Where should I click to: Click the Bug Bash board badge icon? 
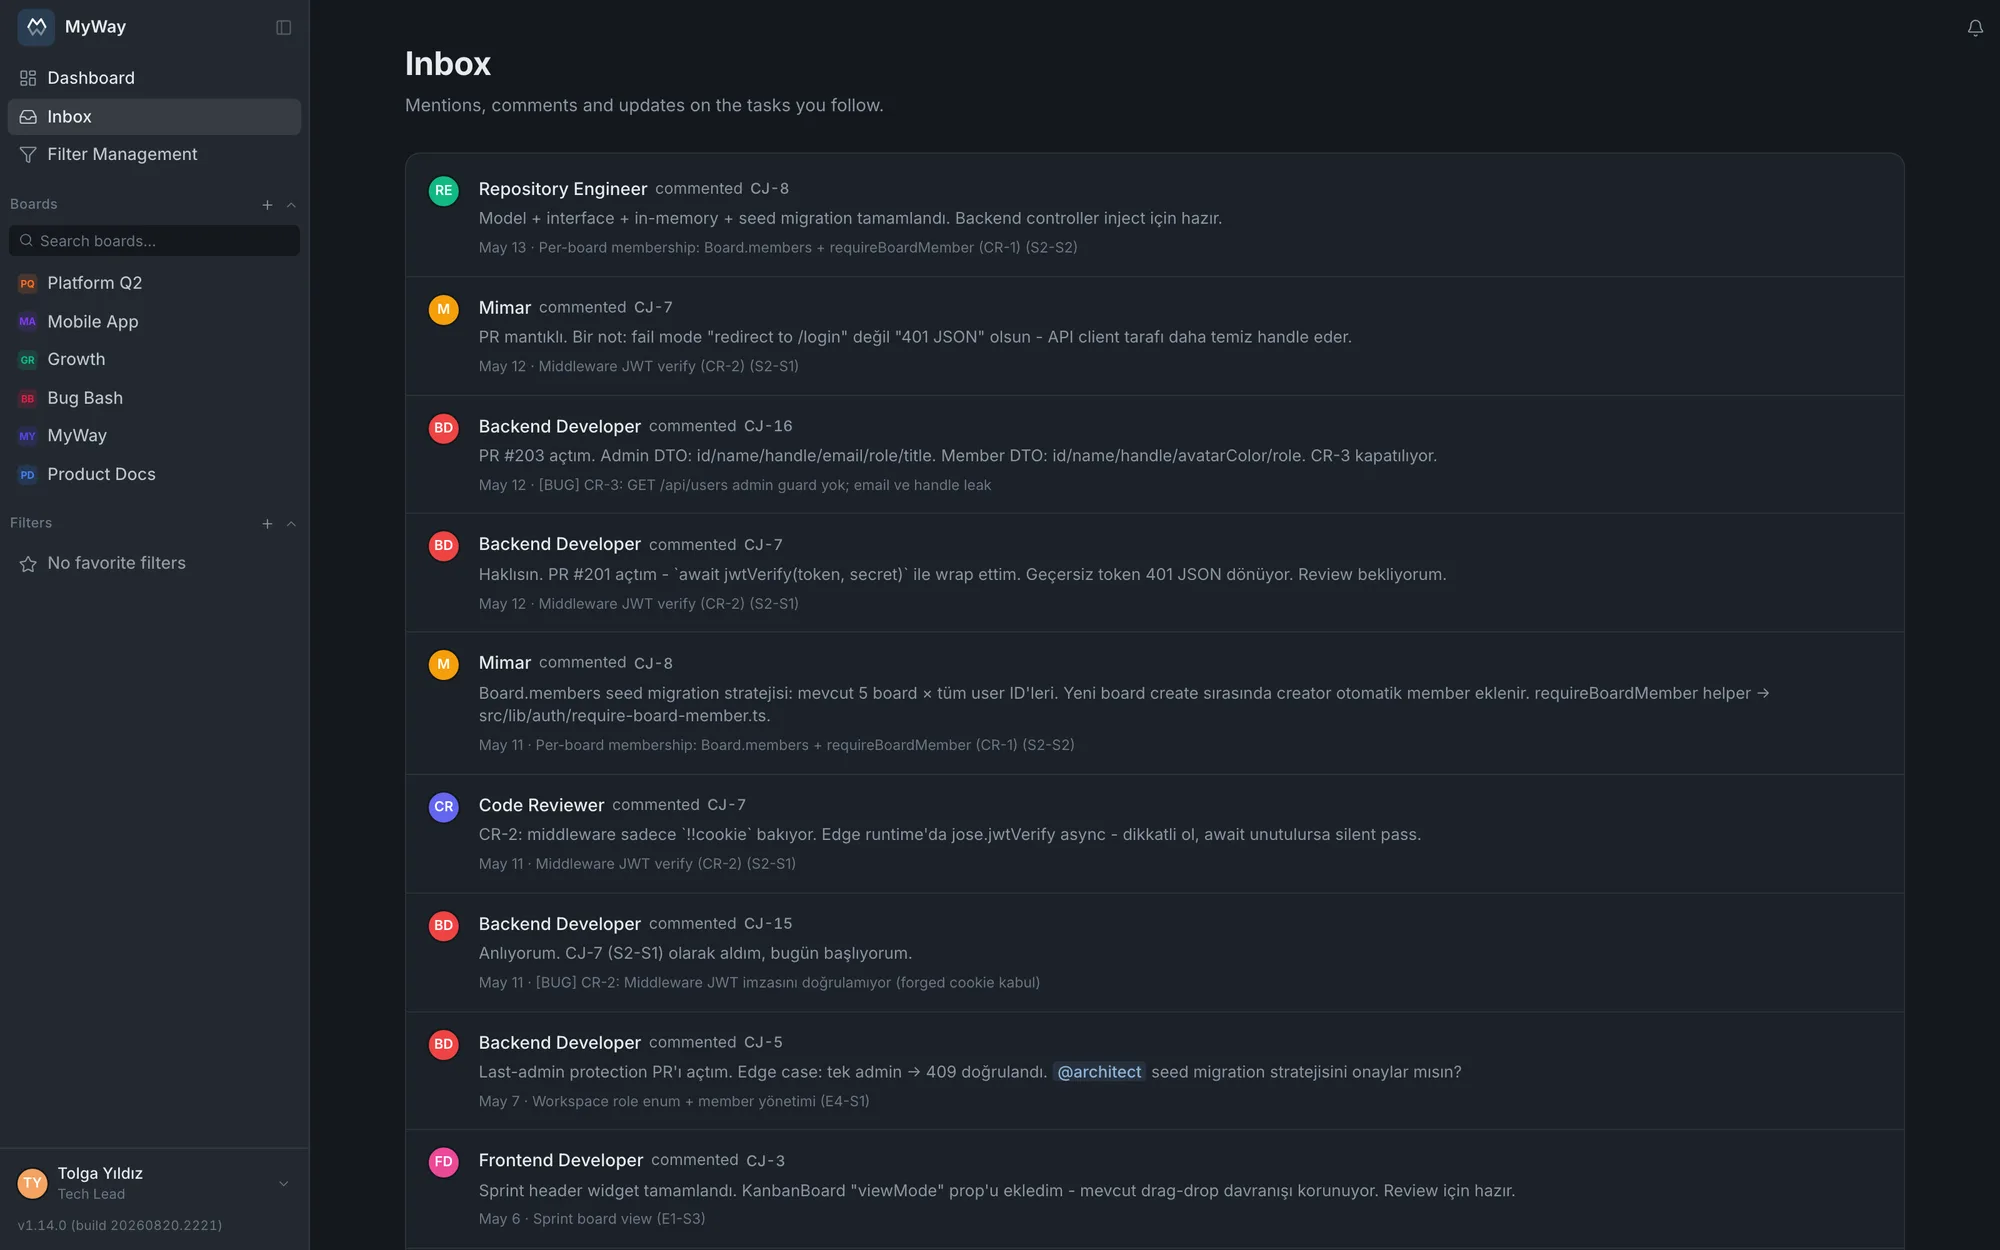coord(28,398)
